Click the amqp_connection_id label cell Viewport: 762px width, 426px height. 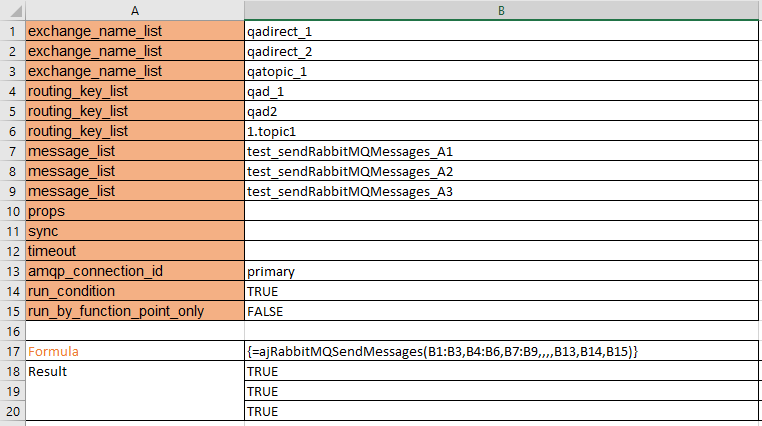coord(134,271)
